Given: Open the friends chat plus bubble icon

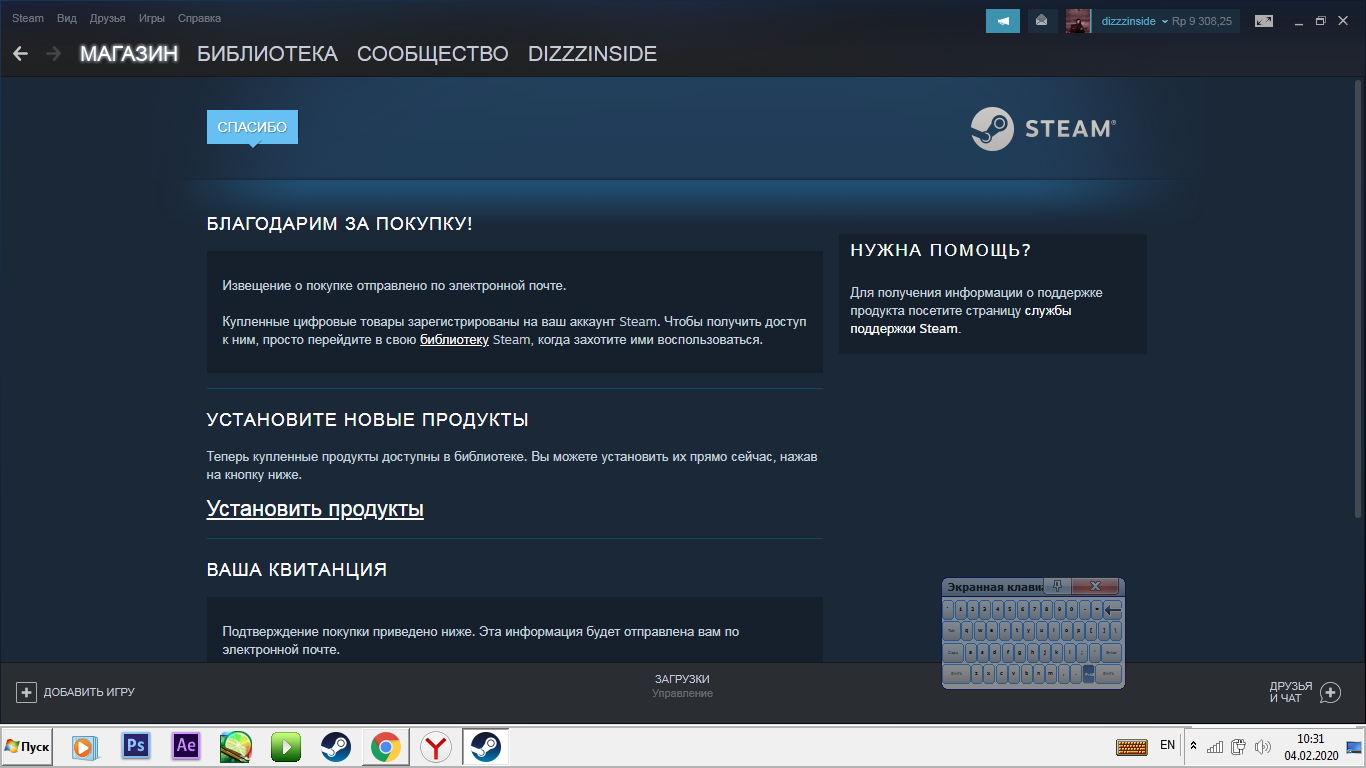Looking at the screenshot, I should (x=1330, y=692).
